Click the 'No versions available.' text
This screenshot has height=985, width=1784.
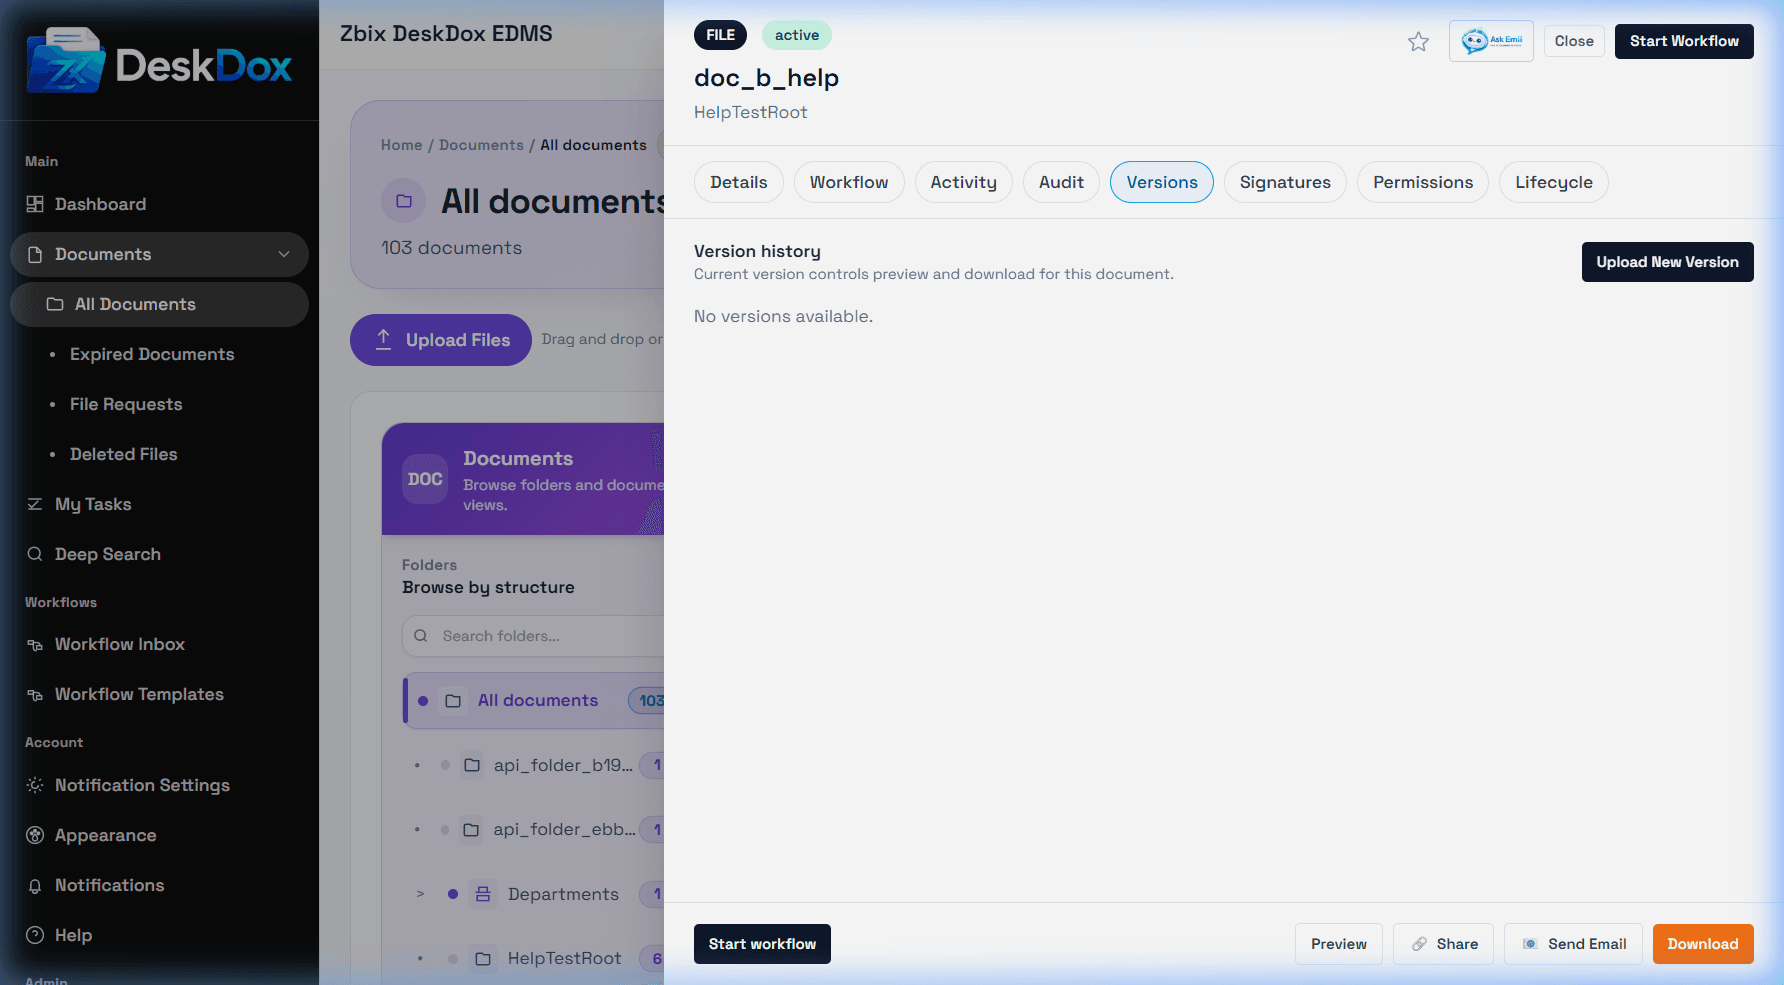[783, 316]
